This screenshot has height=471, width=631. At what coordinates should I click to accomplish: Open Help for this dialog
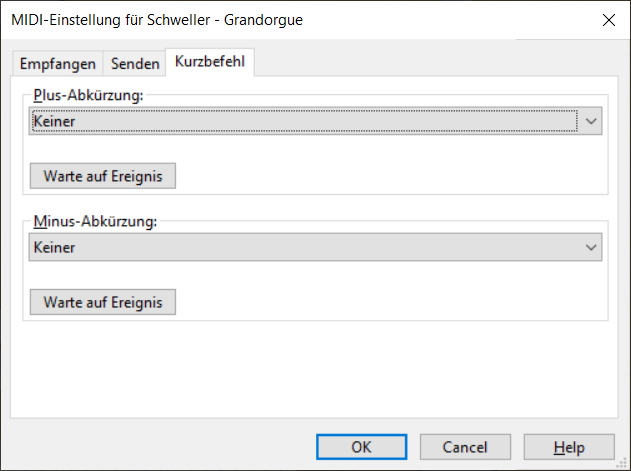tap(568, 447)
